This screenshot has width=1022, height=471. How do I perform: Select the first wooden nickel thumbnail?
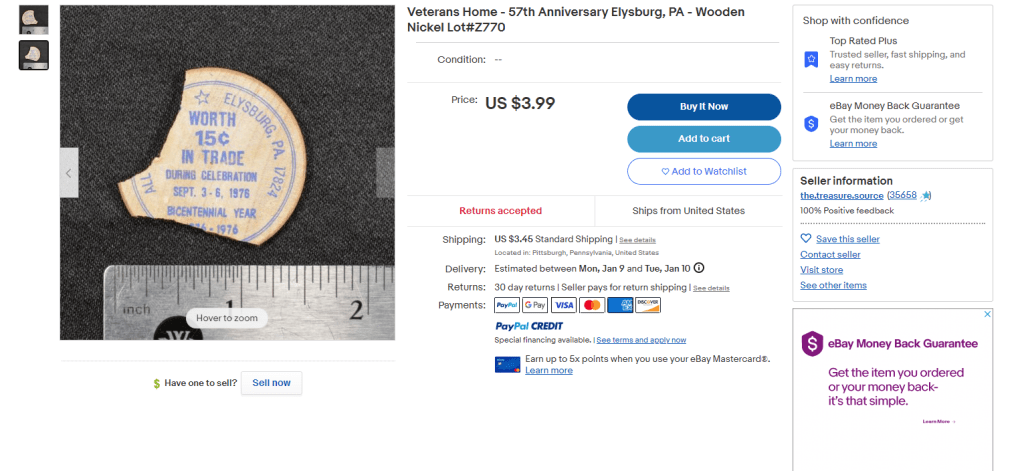pyautogui.click(x=34, y=19)
